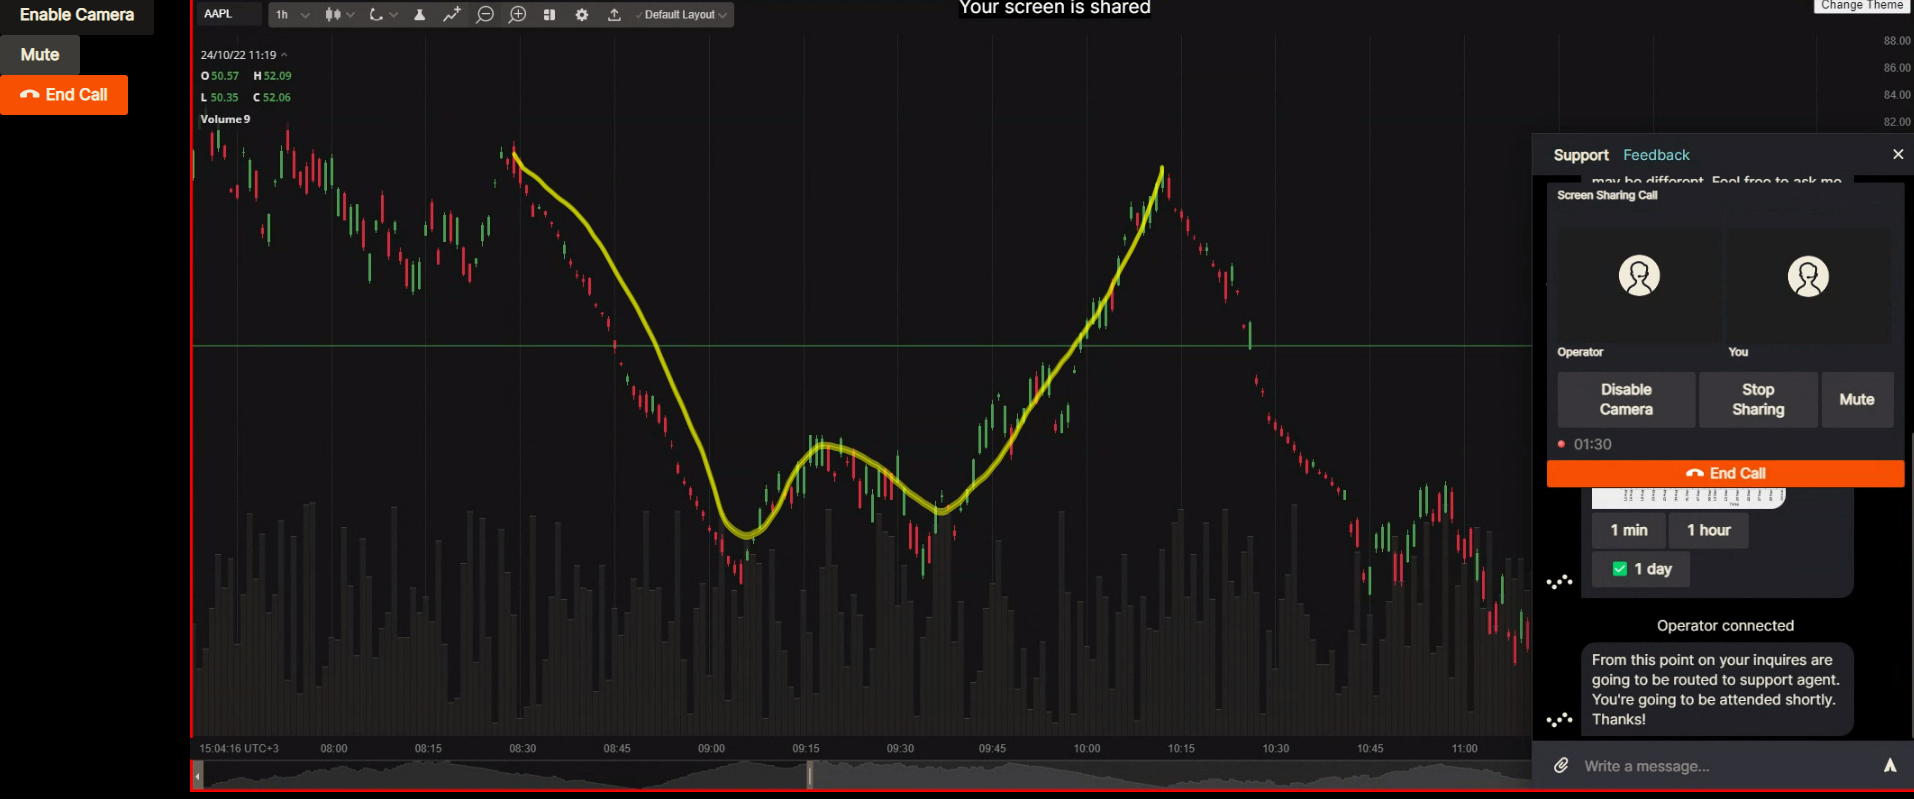Click the call timer 01:30
Screen dimensions: 1914x800
[x=1592, y=445]
